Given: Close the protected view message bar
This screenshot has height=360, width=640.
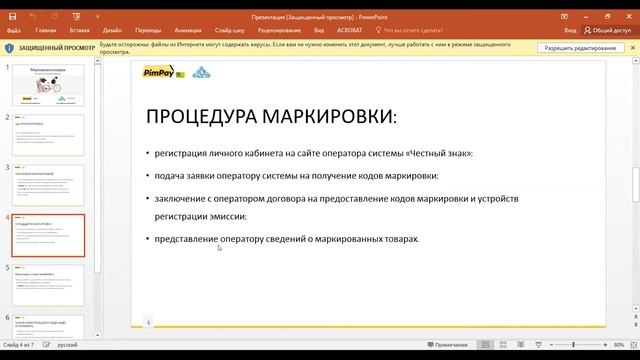Looking at the screenshot, I should click(x=633, y=48).
